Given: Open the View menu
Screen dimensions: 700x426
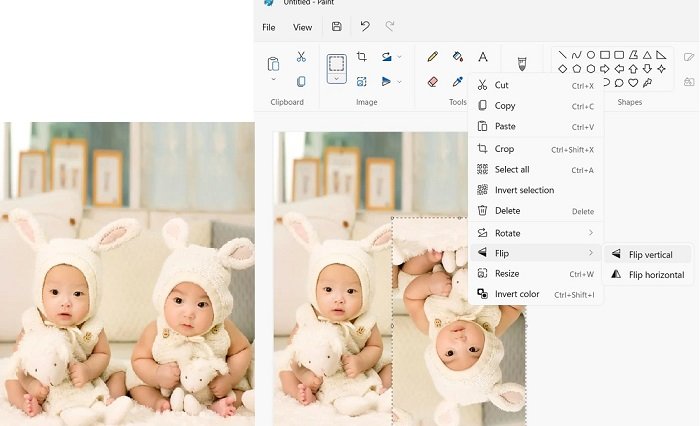Looking at the screenshot, I should click(x=302, y=27).
